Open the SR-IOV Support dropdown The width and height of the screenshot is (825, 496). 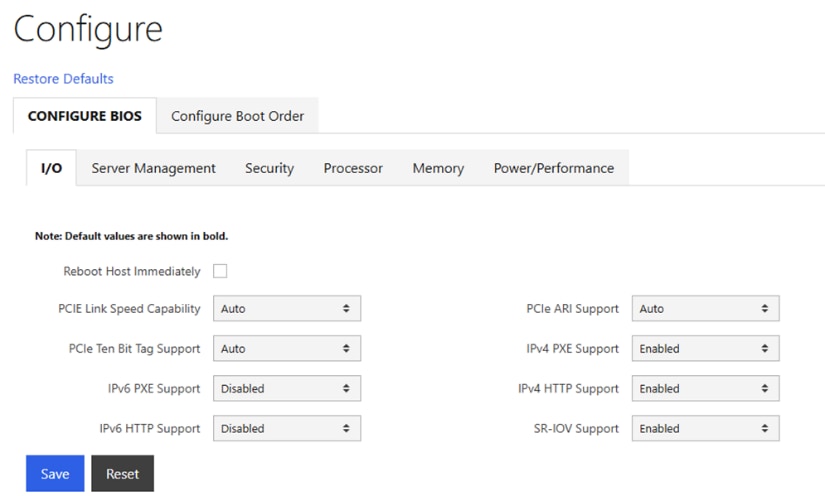click(x=705, y=429)
